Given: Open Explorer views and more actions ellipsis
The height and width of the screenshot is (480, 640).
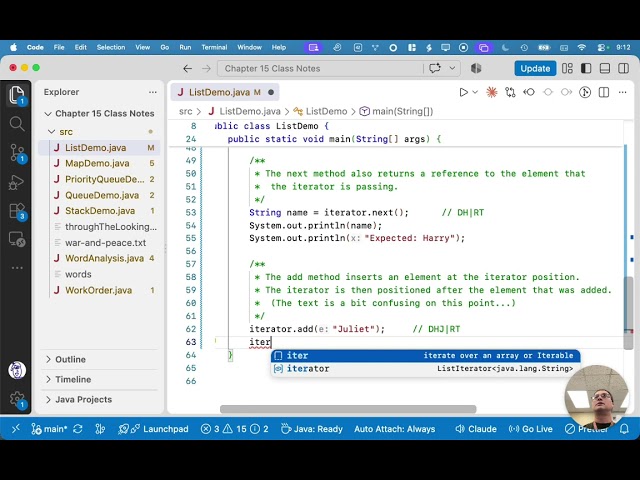Looking at the screenshot, I should click(153, 92).
